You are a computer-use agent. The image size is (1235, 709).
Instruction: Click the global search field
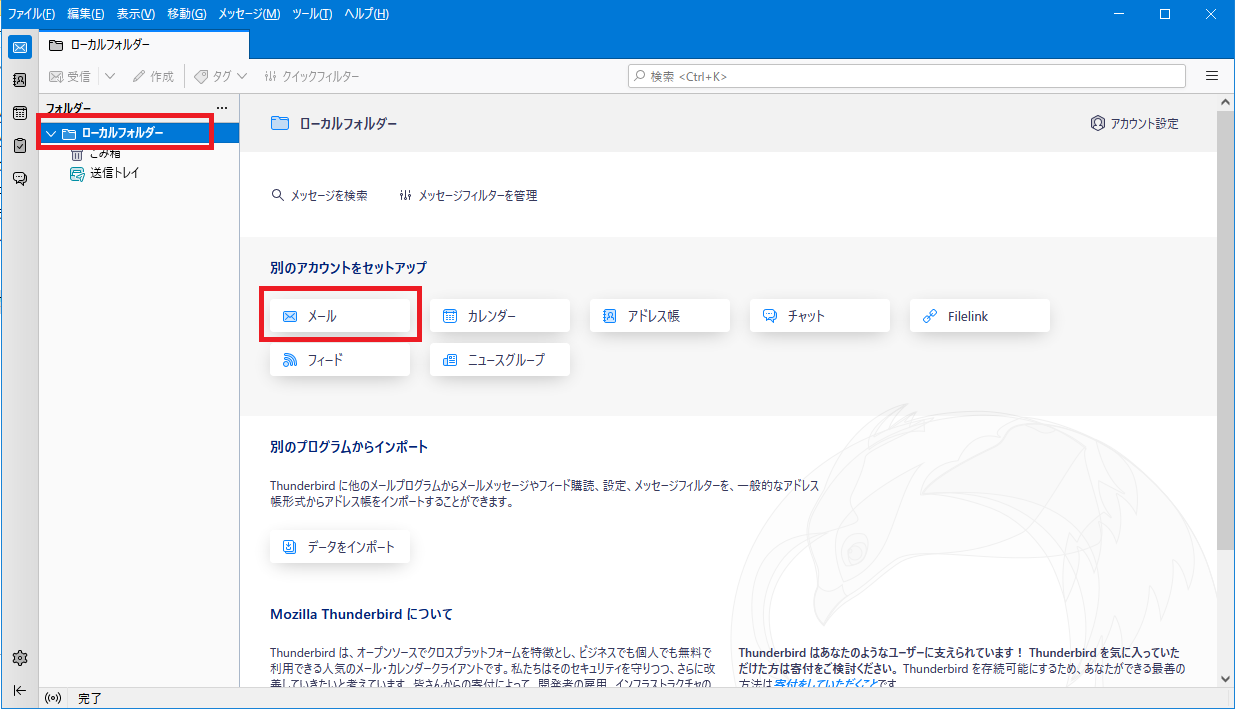pos(907,76)
